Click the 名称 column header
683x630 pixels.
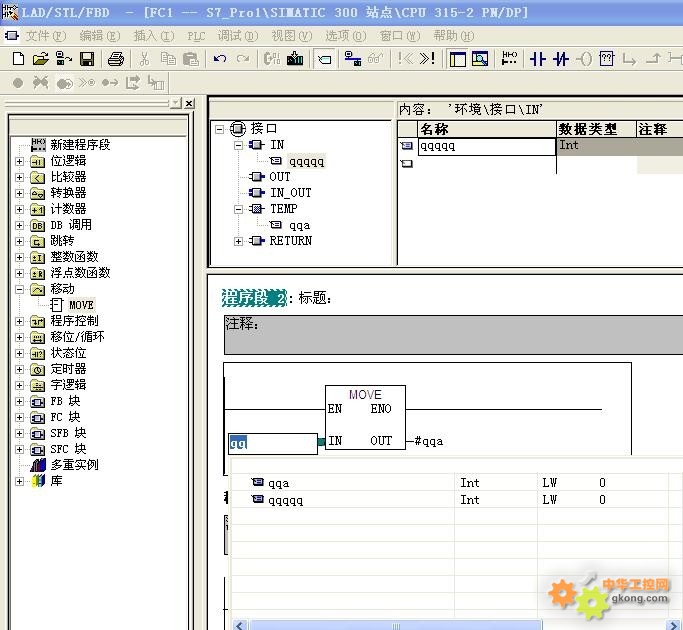487,129
